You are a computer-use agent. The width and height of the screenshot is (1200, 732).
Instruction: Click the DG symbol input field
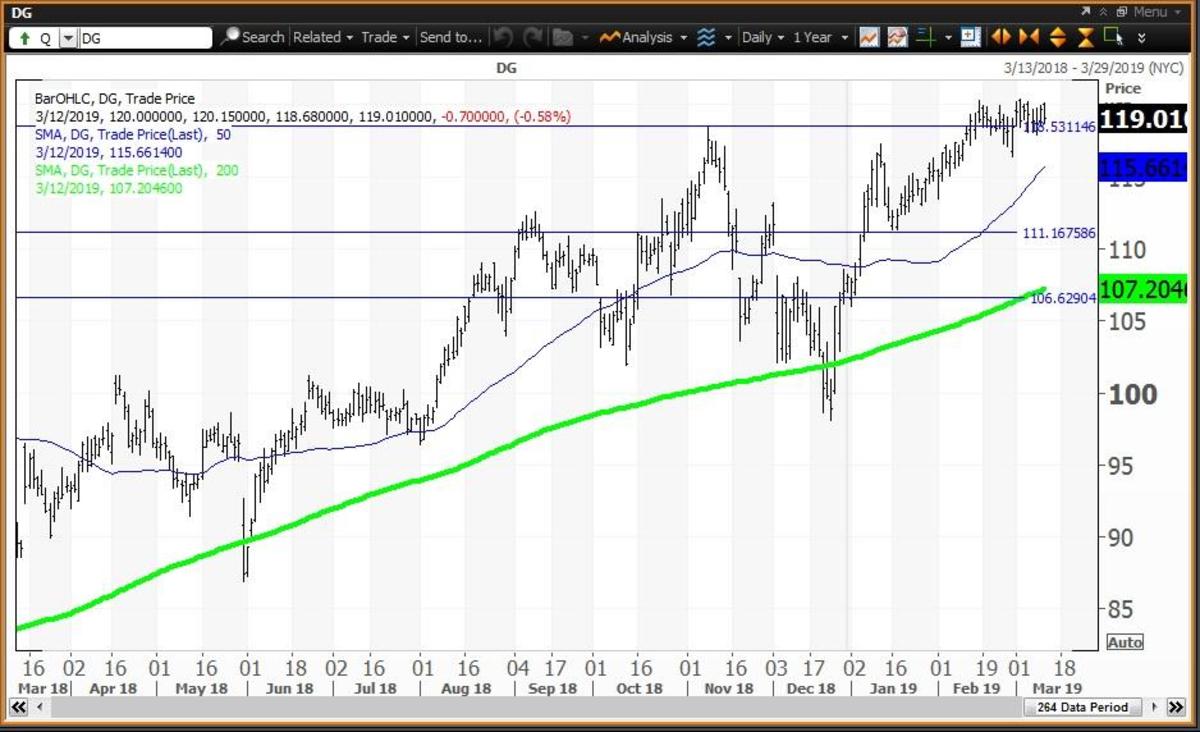[144, 38]
